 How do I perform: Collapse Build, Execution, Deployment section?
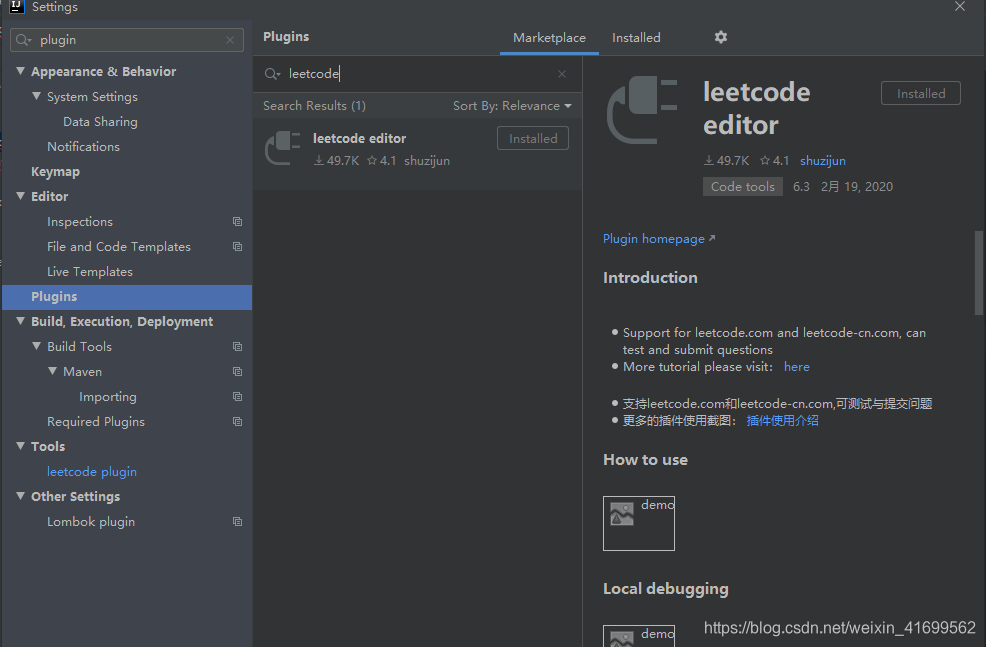coord(20,321)
